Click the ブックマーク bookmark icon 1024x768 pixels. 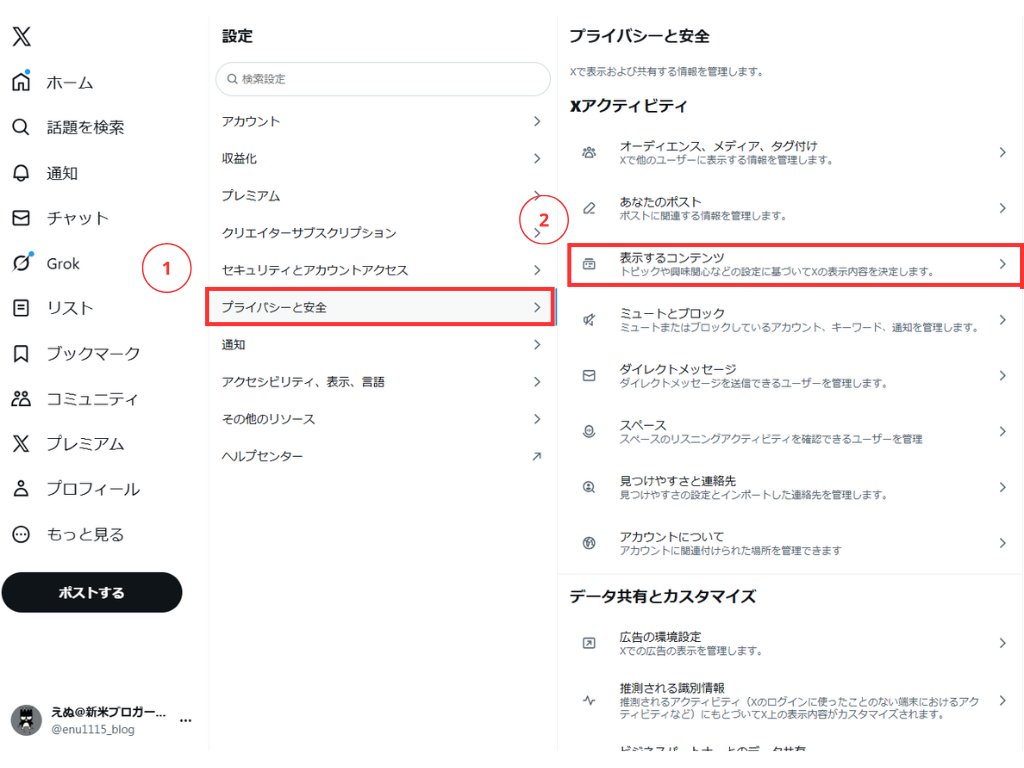click(21, 354)
